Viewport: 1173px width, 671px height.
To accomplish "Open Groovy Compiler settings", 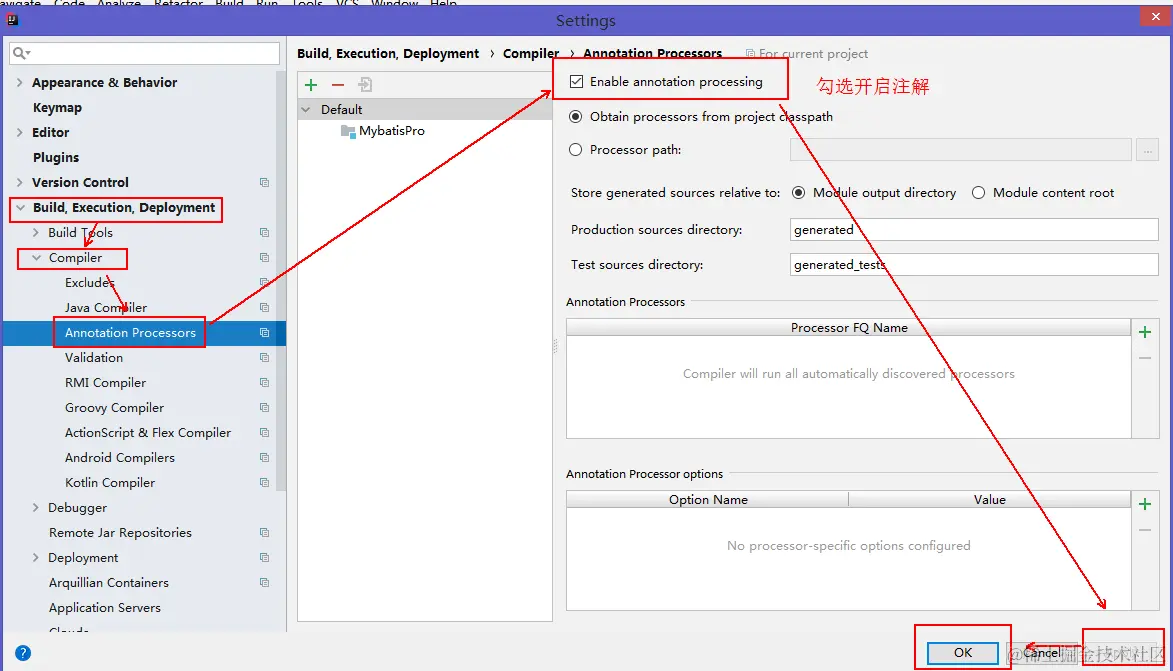I will (x=114, y=408).
